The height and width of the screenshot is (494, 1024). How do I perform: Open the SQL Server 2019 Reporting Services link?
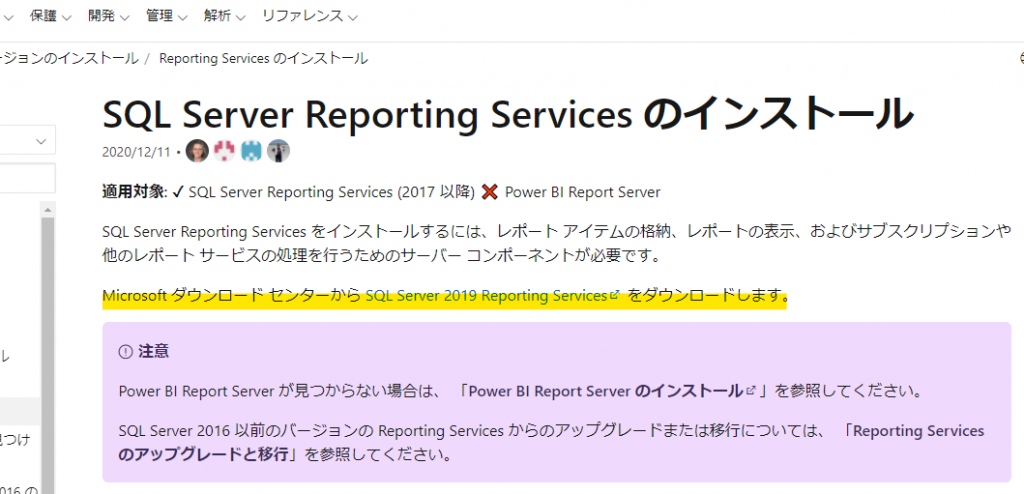486,296
